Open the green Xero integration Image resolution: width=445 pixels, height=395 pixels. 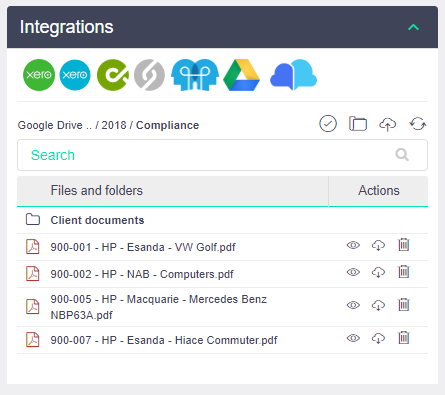tap(39, 75)
